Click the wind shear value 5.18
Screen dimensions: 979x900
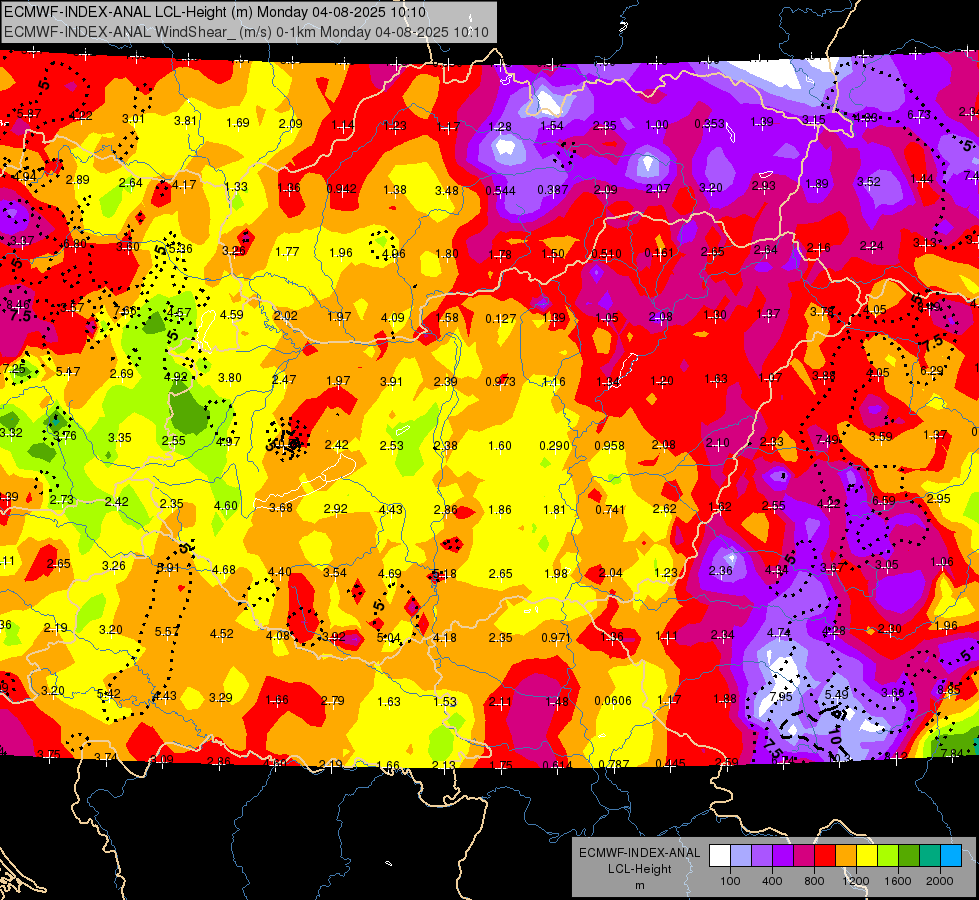pyautogui.click(x=444, y=573)
